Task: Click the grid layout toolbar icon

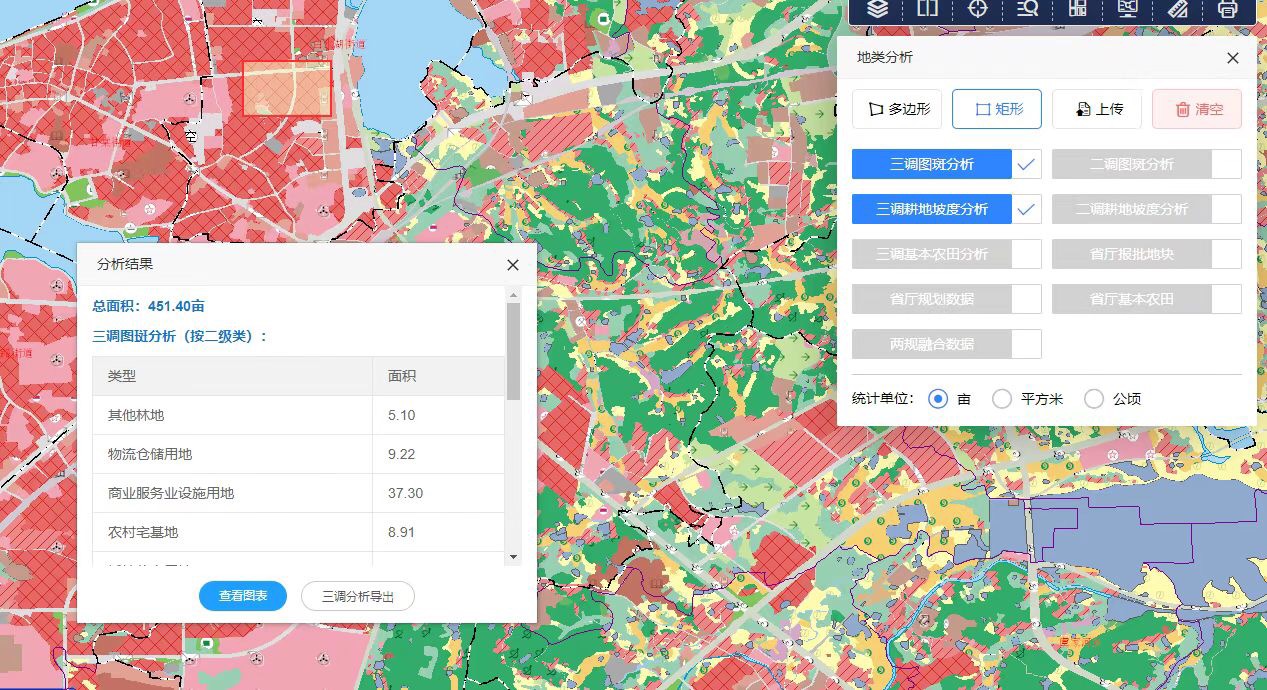Action: (x=1078, y=9)
